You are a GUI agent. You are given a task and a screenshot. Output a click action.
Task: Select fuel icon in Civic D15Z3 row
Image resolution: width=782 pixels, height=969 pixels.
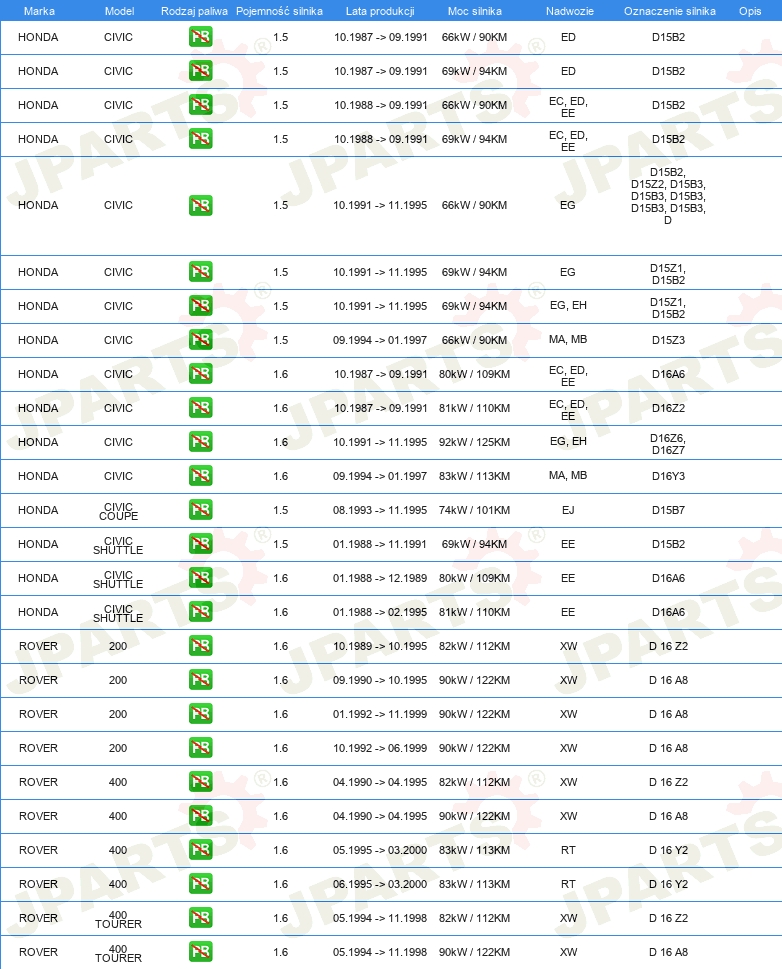coord(200,340)
